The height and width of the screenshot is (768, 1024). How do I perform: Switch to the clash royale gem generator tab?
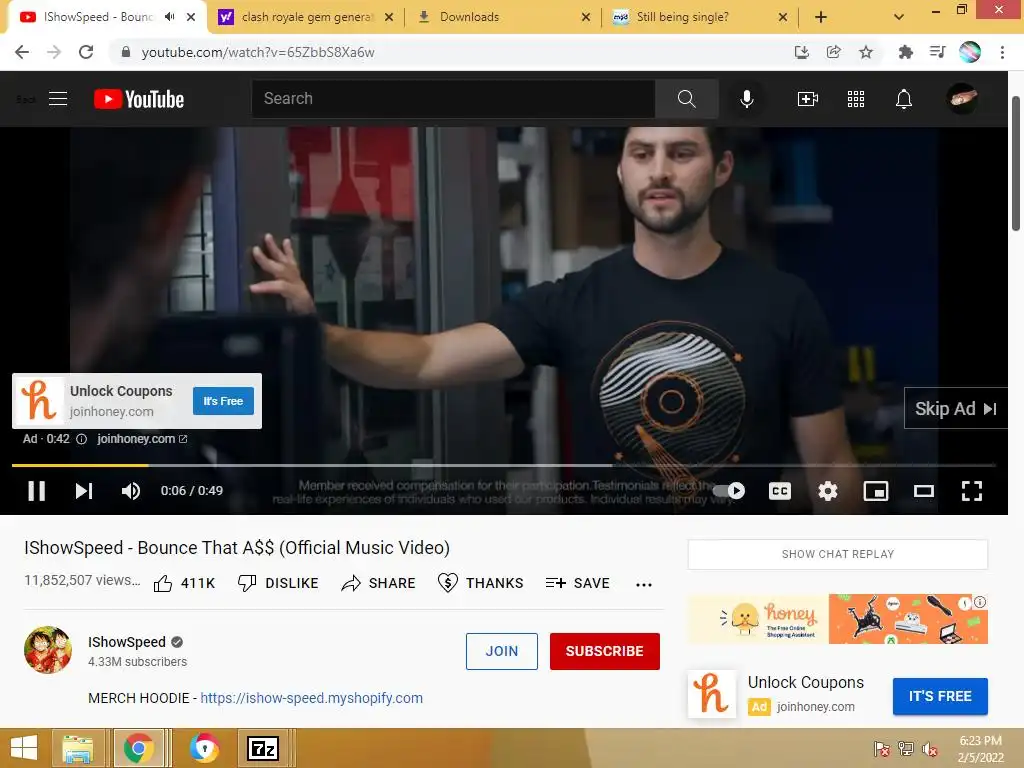tap(306, 17)
